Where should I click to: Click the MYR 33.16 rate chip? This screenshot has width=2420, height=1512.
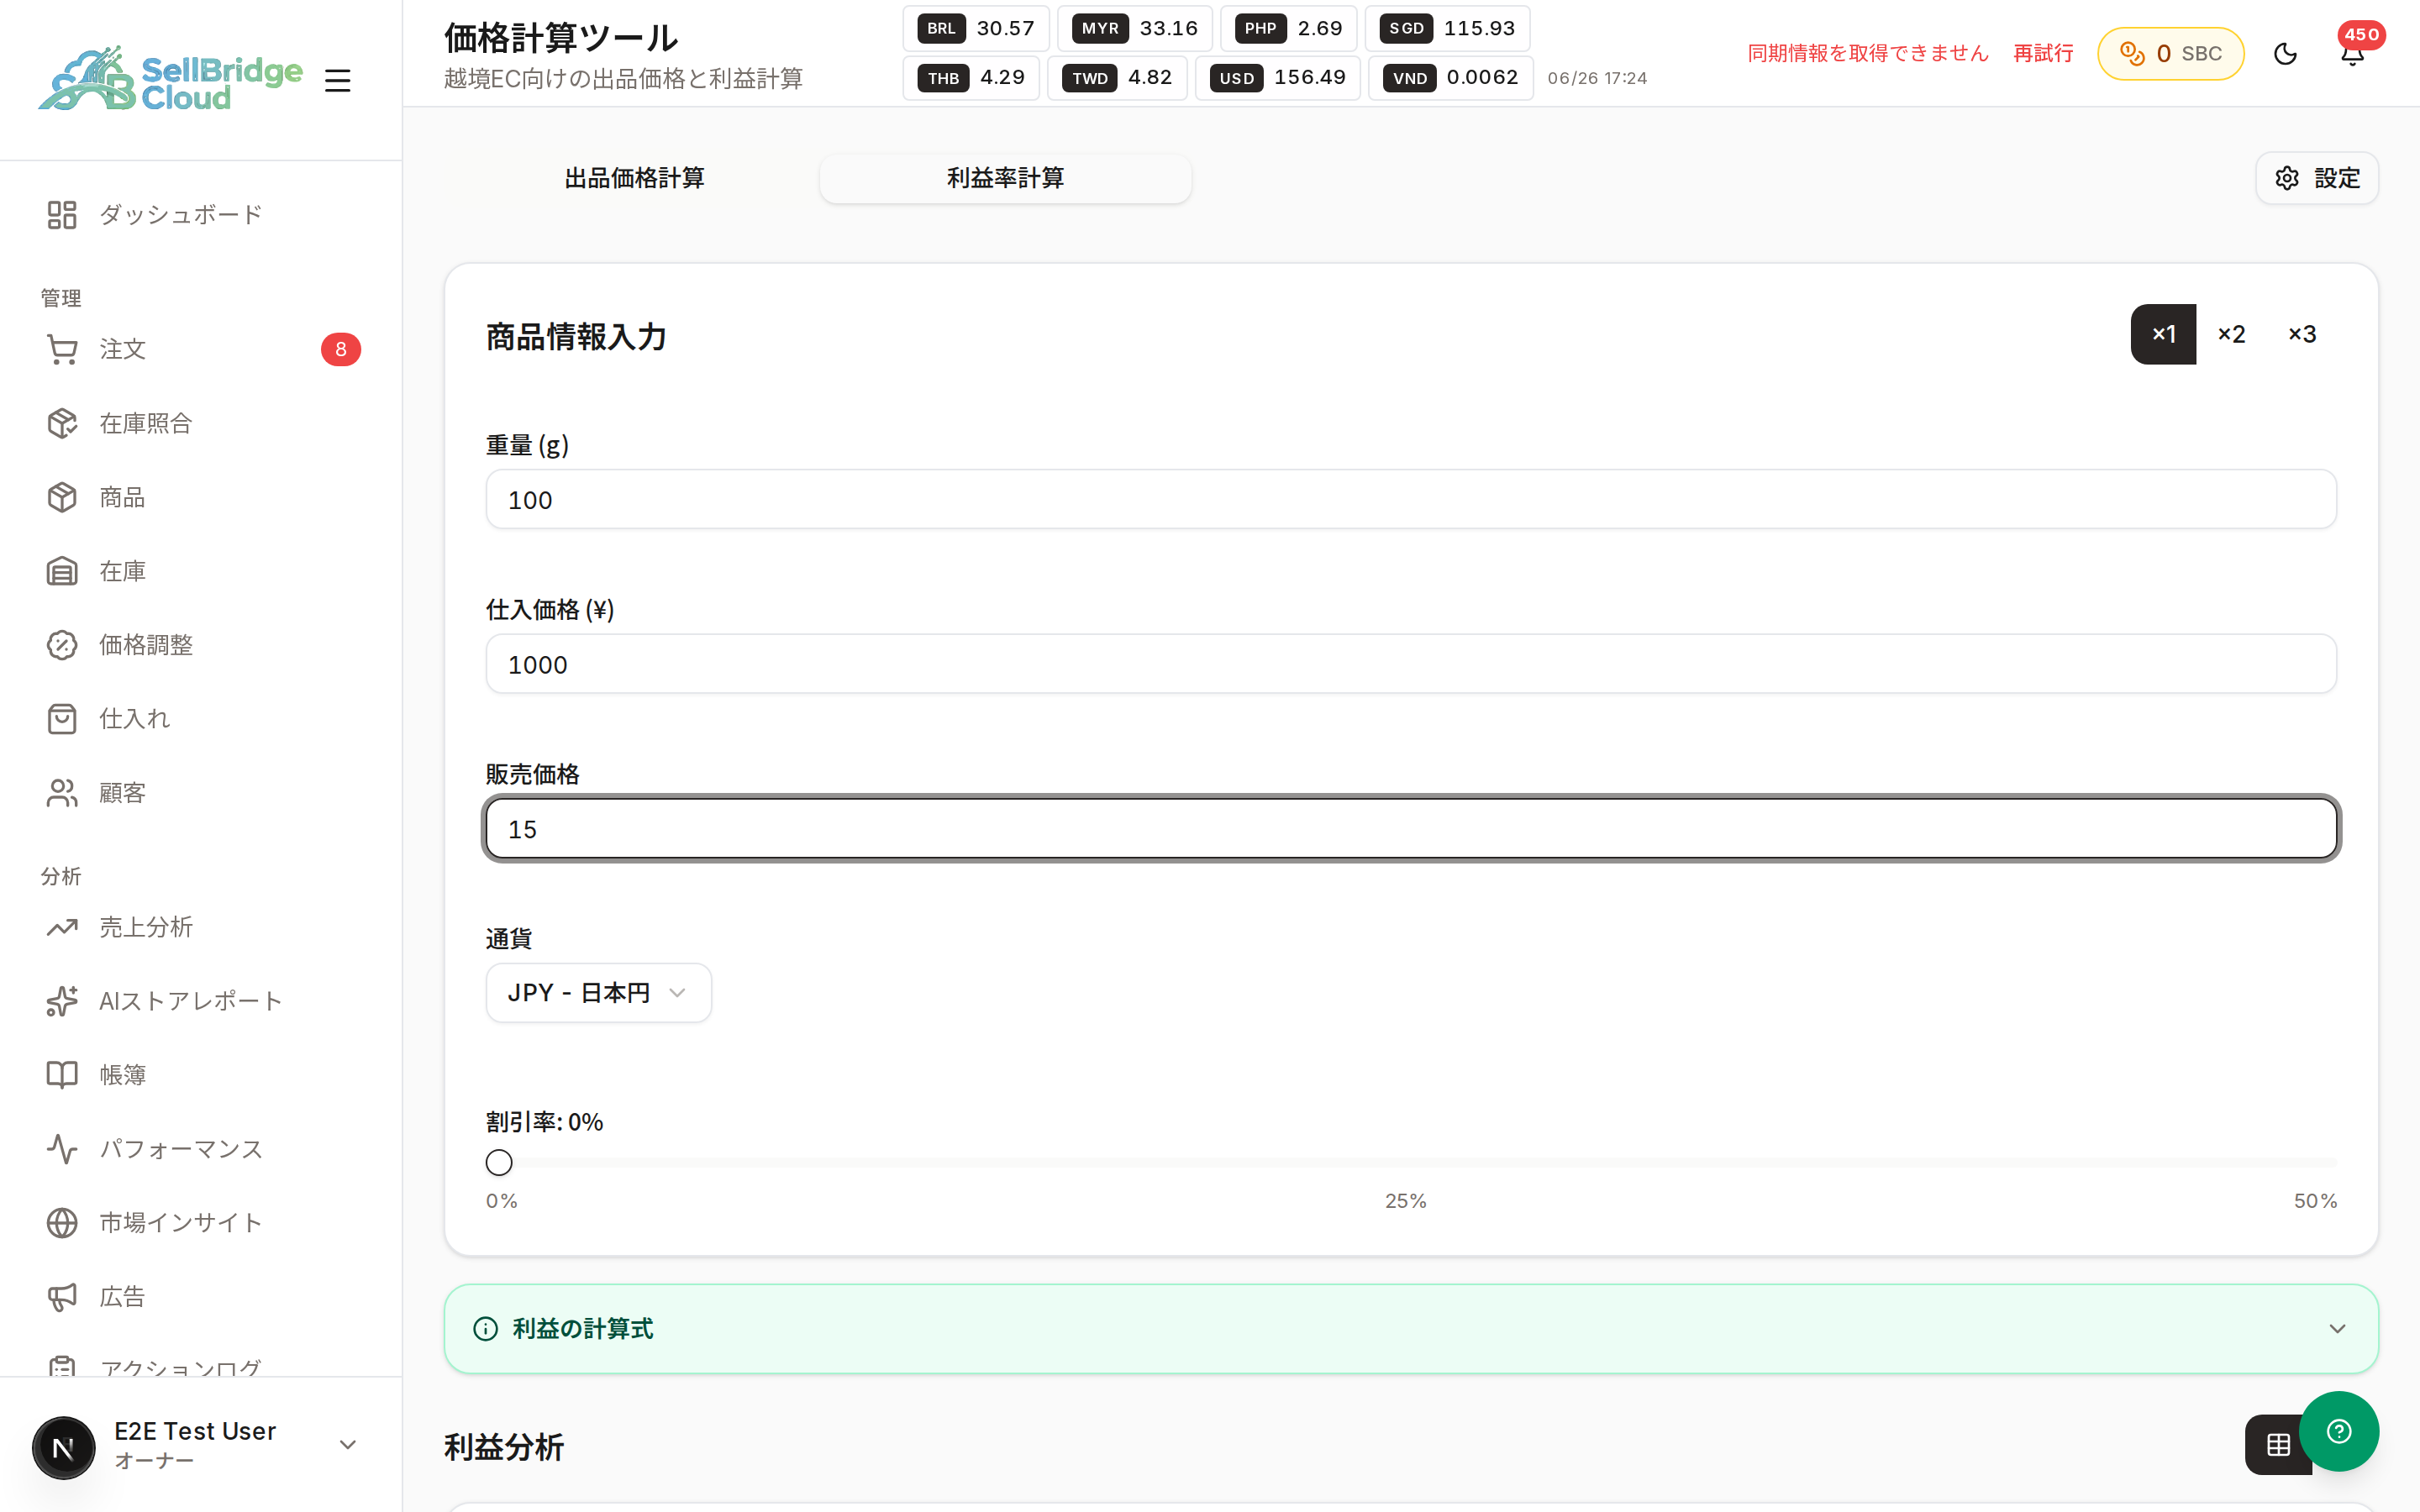[1135, 28]
